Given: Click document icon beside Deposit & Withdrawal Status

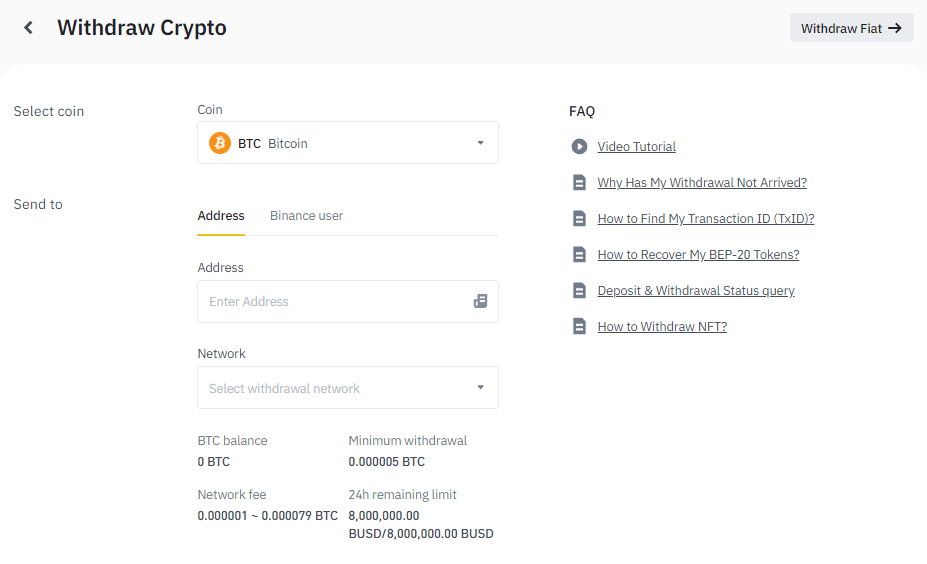Looking at the screenshot, I should click(579, 291).
